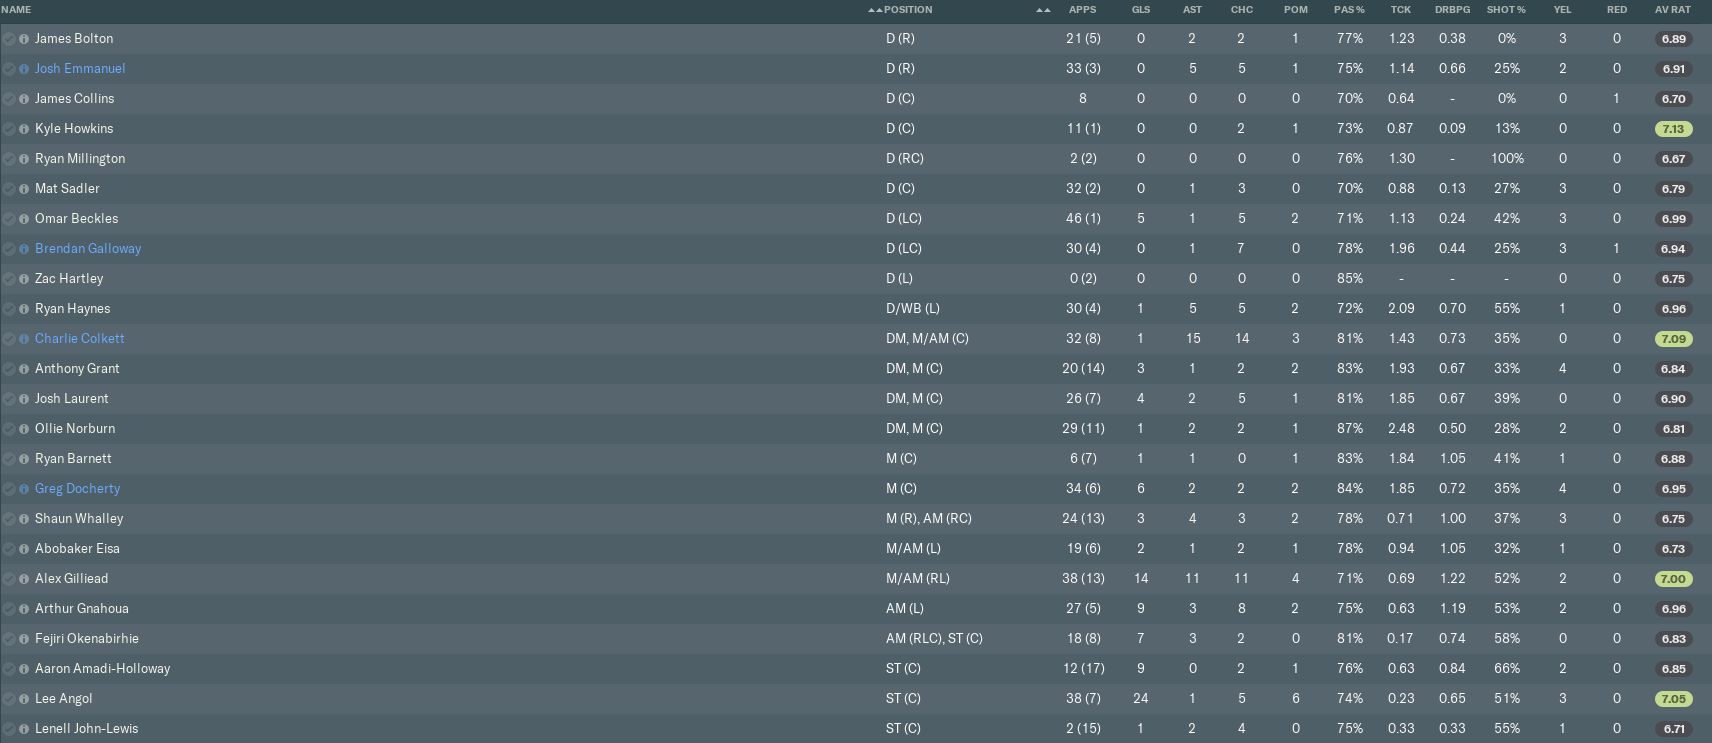Tick selection checkmark for James Collins
The image size is (1712, 743).
click(9, 99)
